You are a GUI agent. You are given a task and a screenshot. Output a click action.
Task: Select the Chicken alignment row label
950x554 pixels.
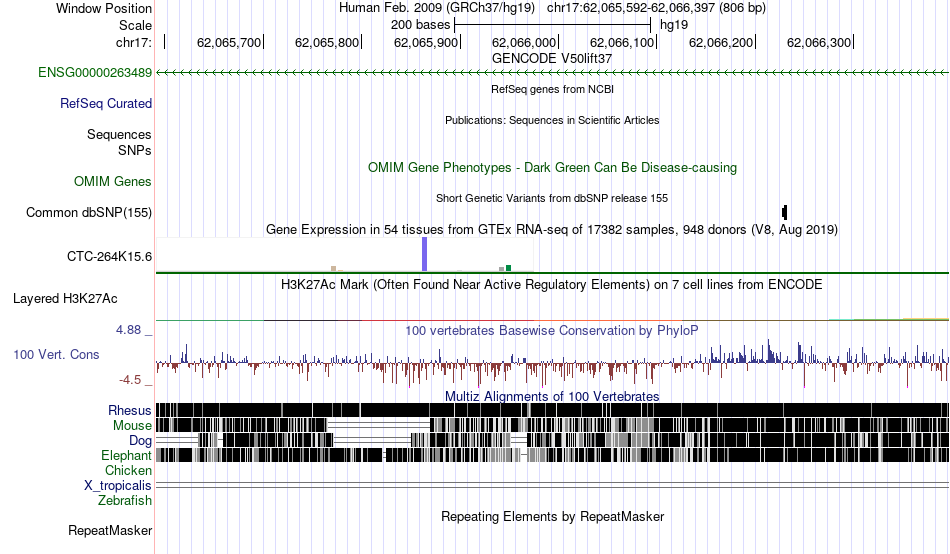point(128,470)
